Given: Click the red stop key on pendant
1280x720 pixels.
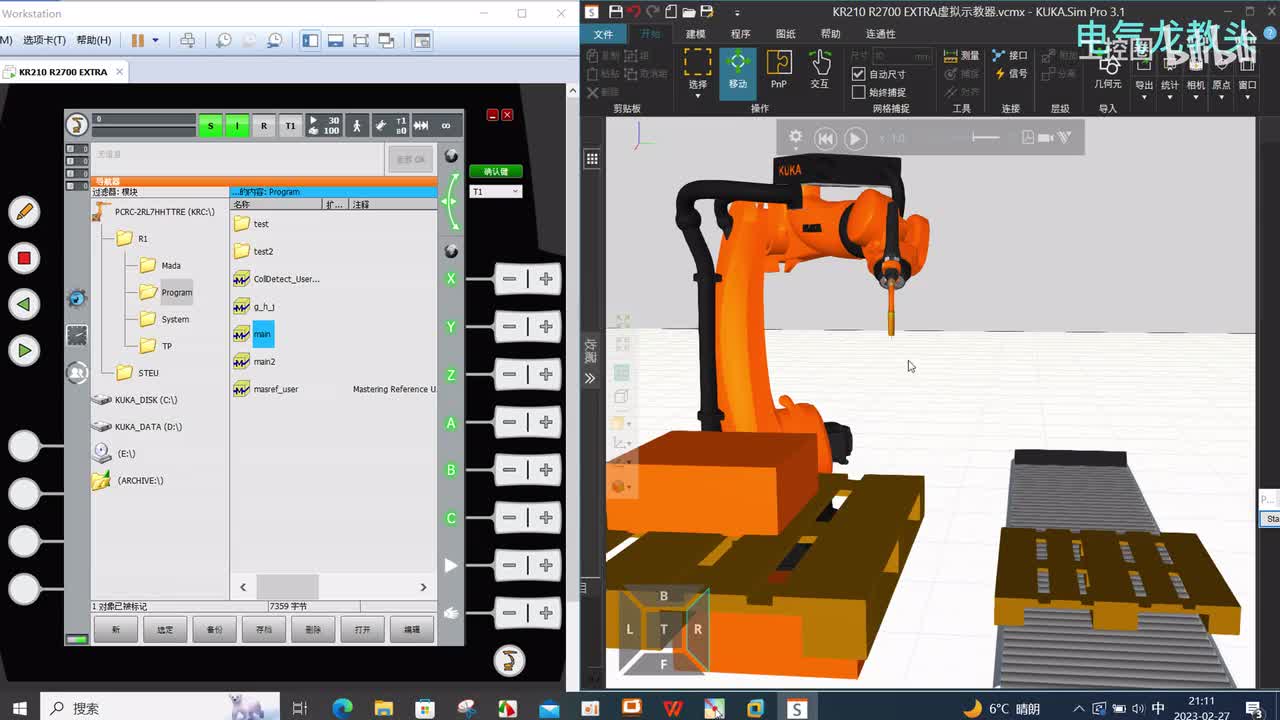Looking at the screenshot, I should [x=24, y=258].
